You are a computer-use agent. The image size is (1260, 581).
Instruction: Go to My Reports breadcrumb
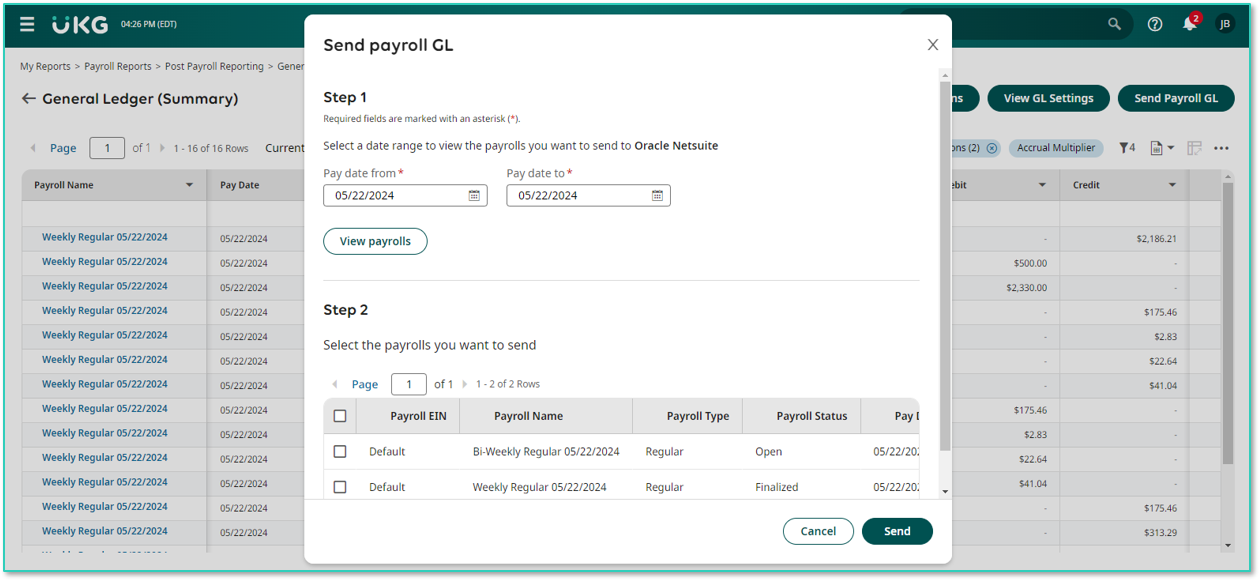(x=45, y=66)
